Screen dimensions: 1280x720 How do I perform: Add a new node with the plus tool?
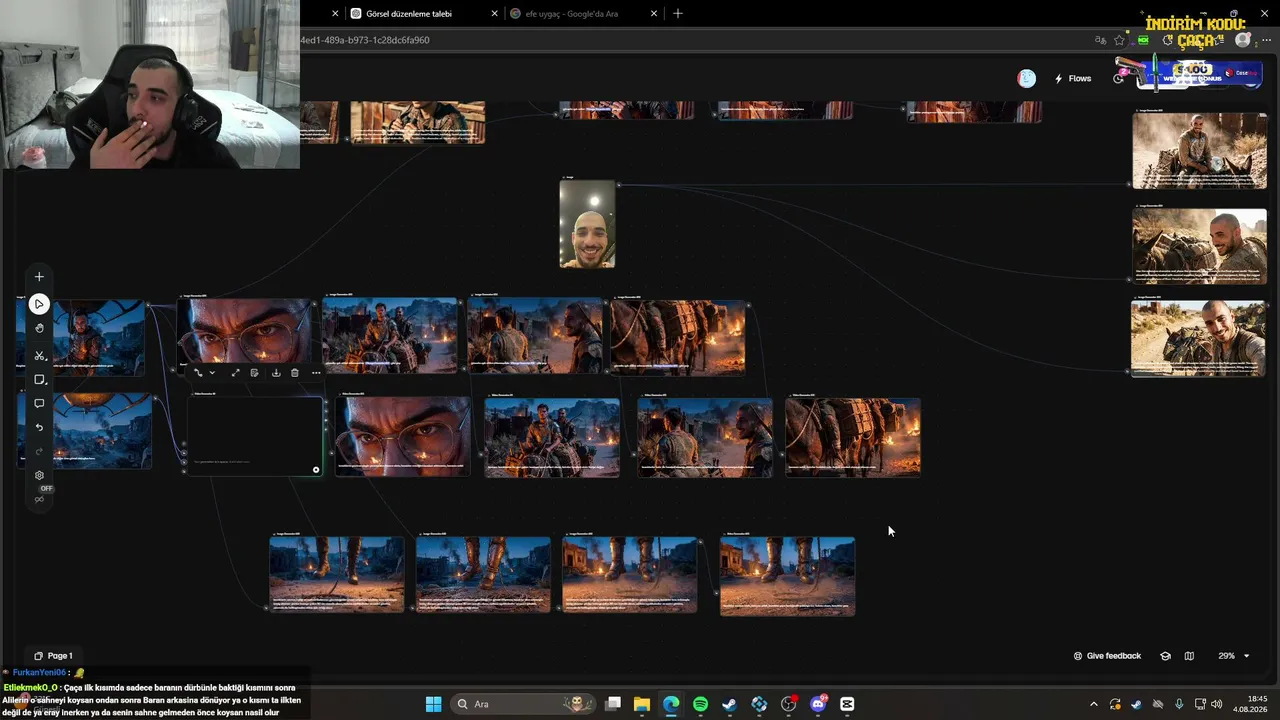[x=39, y=277]
